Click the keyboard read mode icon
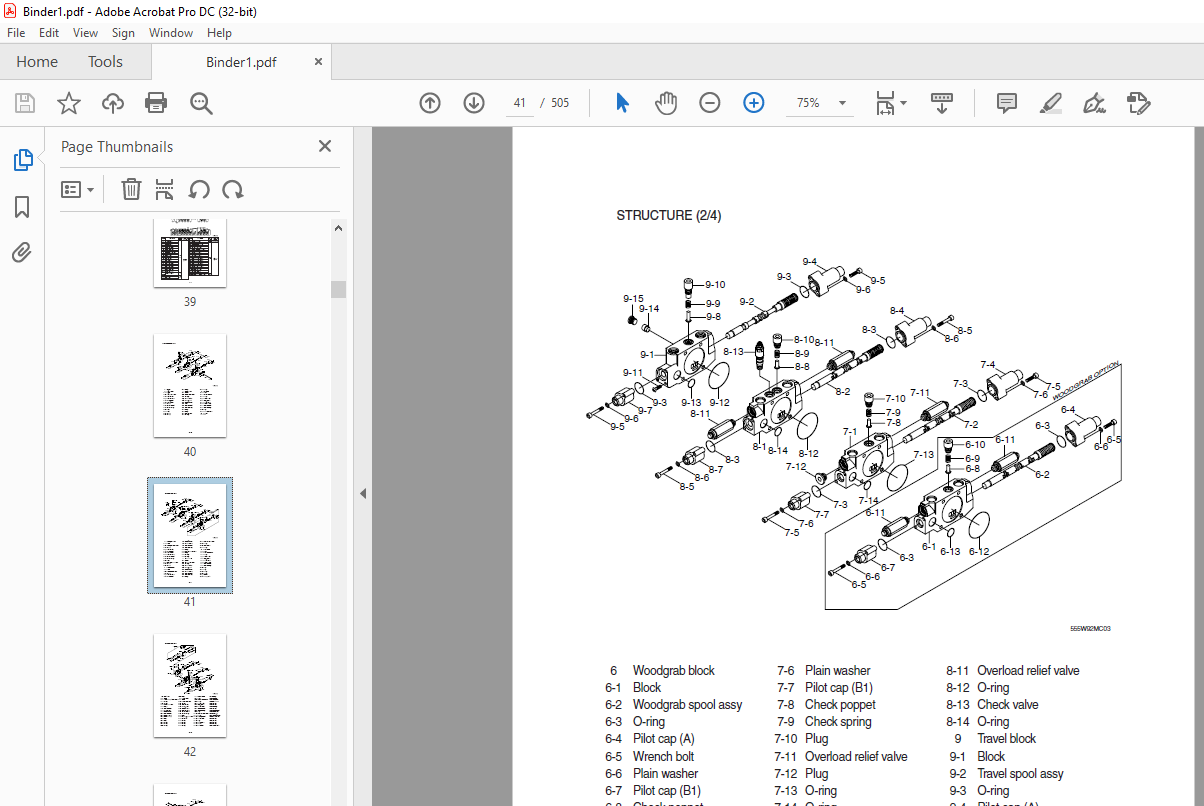1204x806 pixels. coord(942,103)
